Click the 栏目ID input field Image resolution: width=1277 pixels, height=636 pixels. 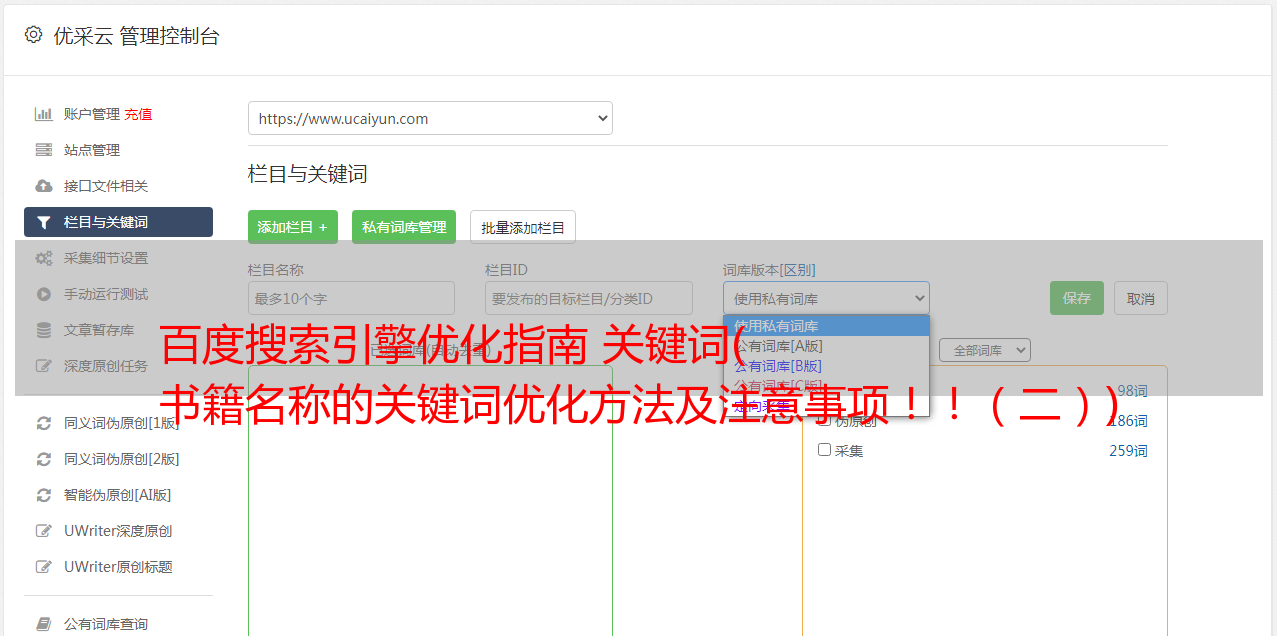click(x=589, y=298)
